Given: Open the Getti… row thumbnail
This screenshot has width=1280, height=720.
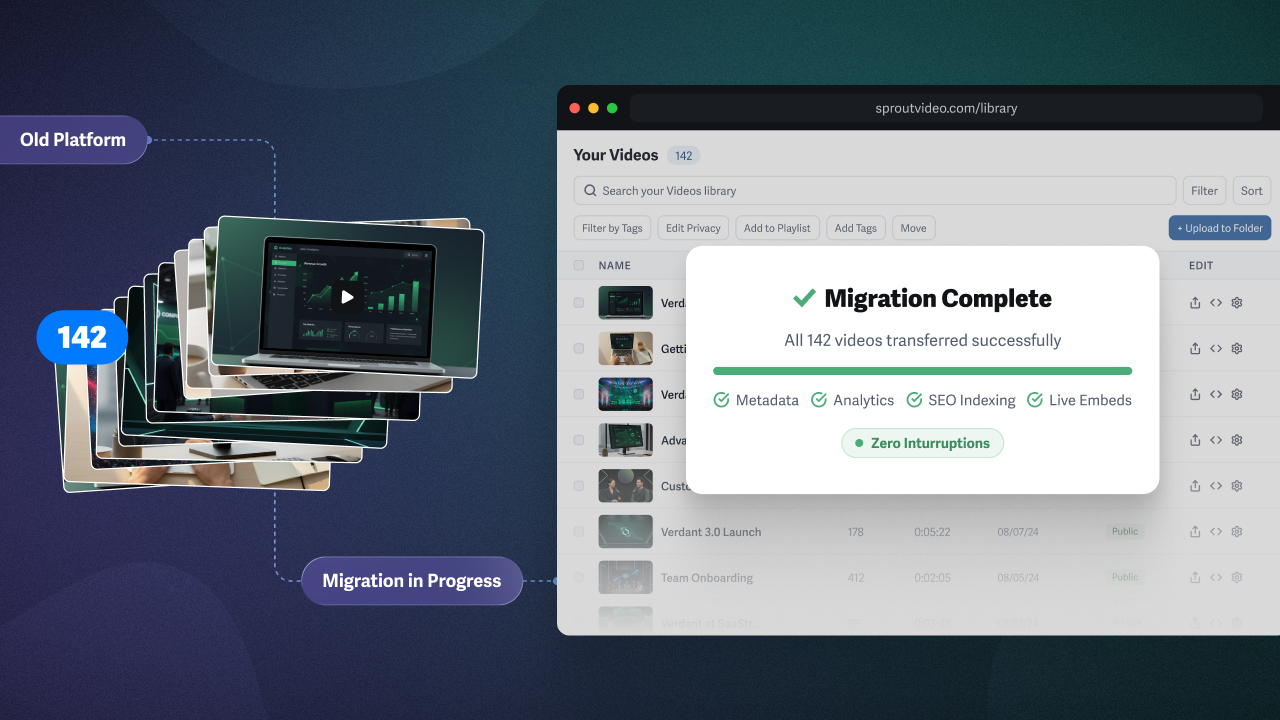Looking at the screenshot, I should click(626, 349).
